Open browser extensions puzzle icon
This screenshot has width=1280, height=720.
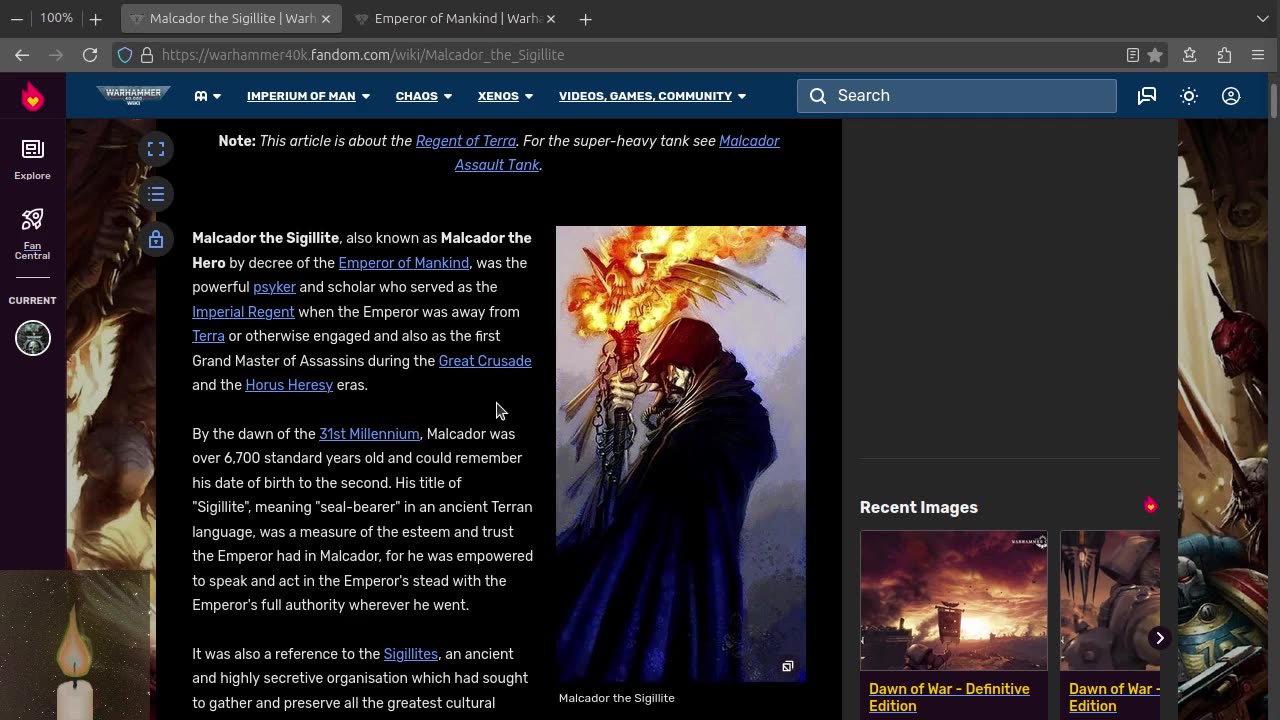(x=1224, y=55)
